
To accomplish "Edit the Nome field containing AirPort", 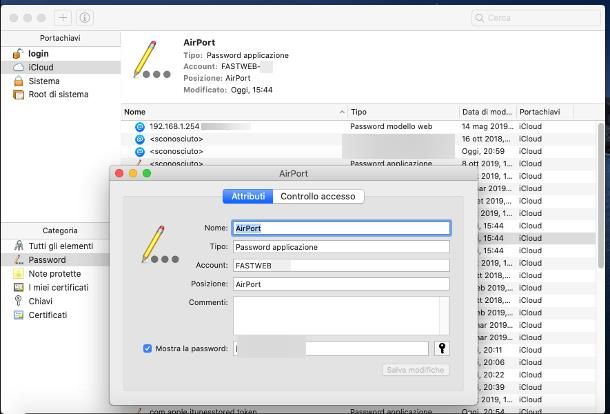I will point(341,228).
